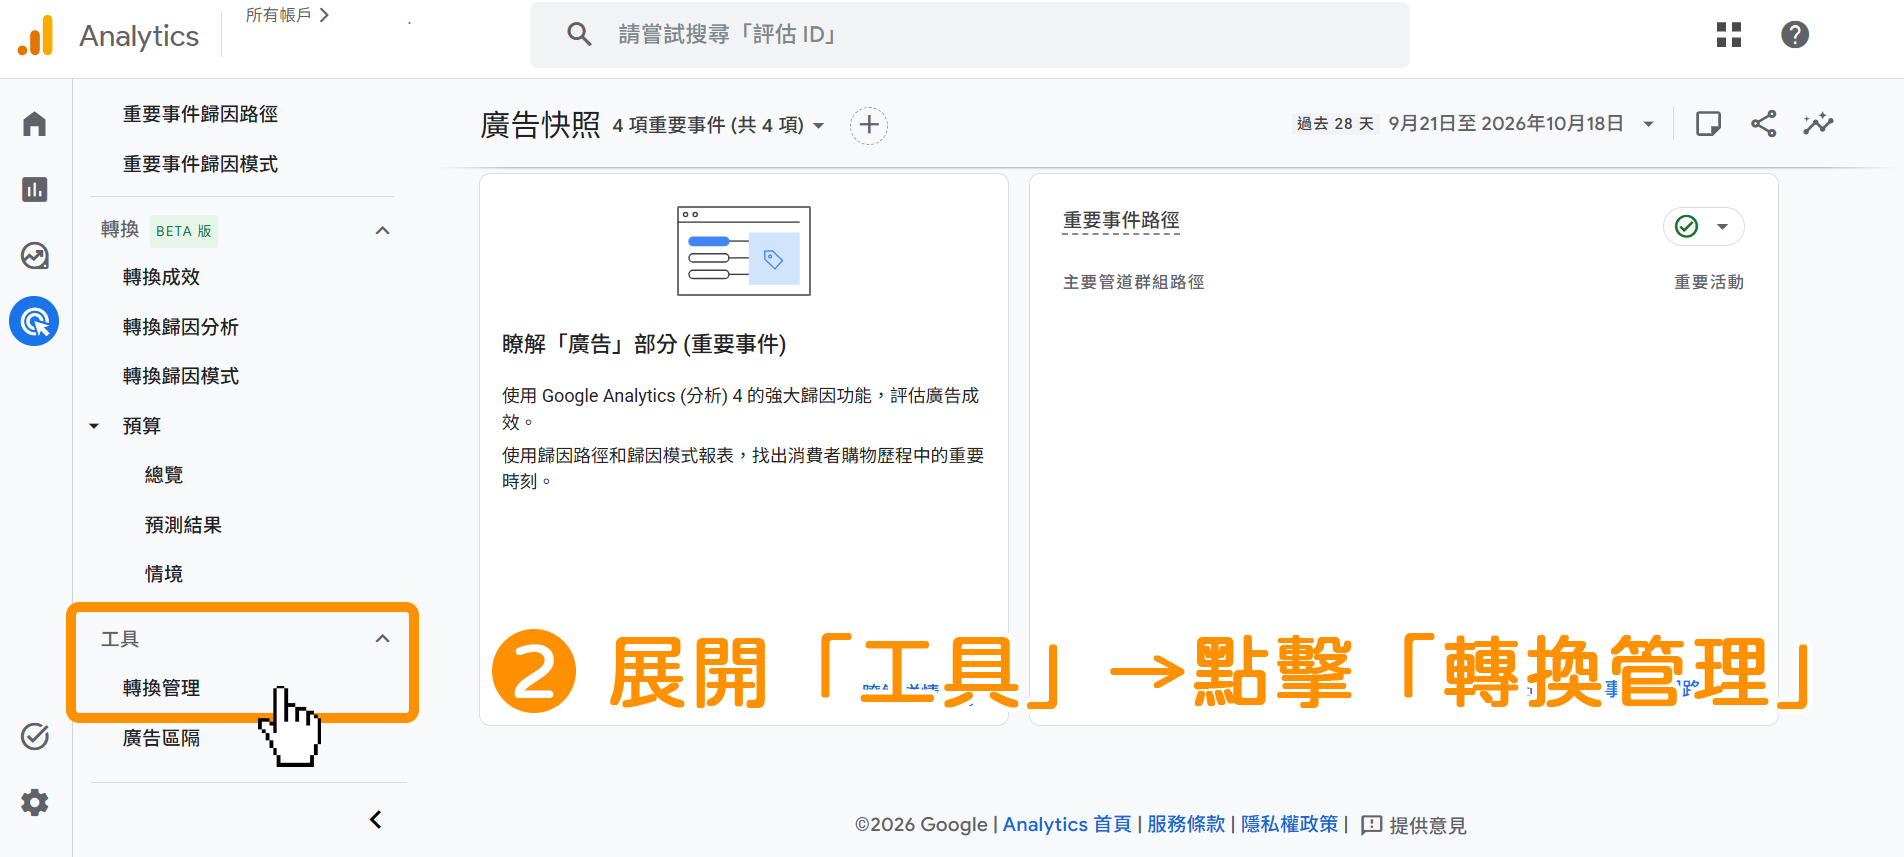
Task: Open the Analytics 首頁 footer link
Action: click(1067, 825)
